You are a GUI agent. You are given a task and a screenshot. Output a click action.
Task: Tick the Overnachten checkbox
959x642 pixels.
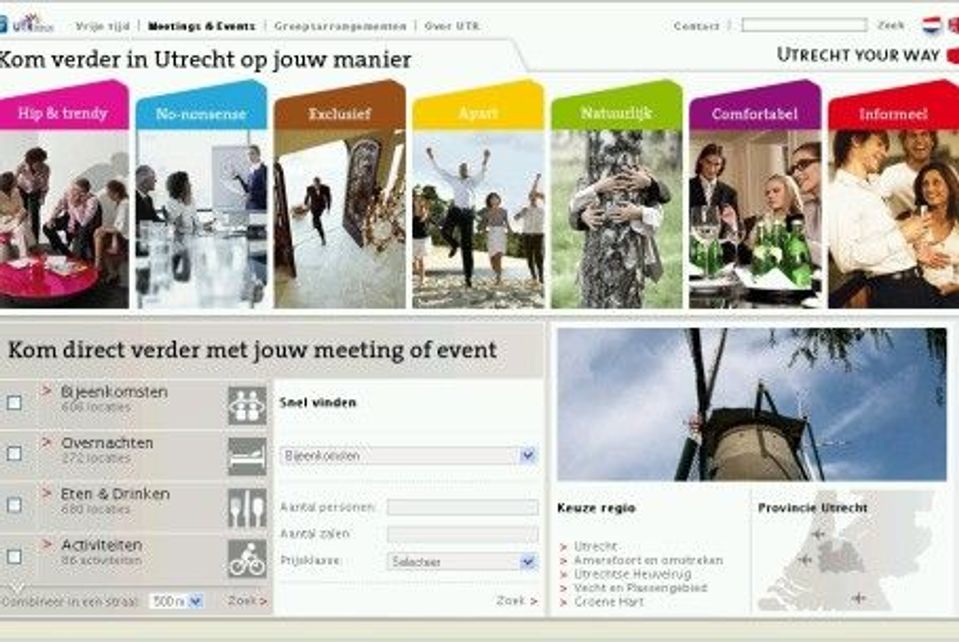14,454
